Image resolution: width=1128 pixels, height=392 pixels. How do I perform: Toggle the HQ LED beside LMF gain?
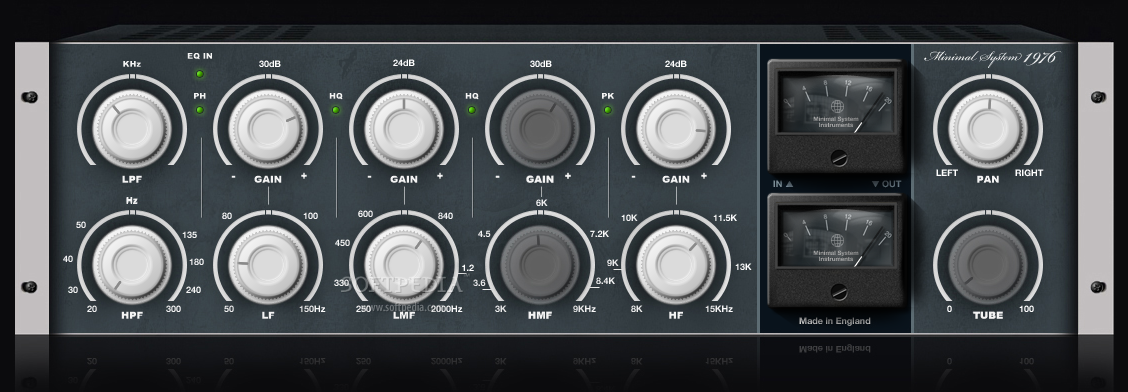pos(335,110)
